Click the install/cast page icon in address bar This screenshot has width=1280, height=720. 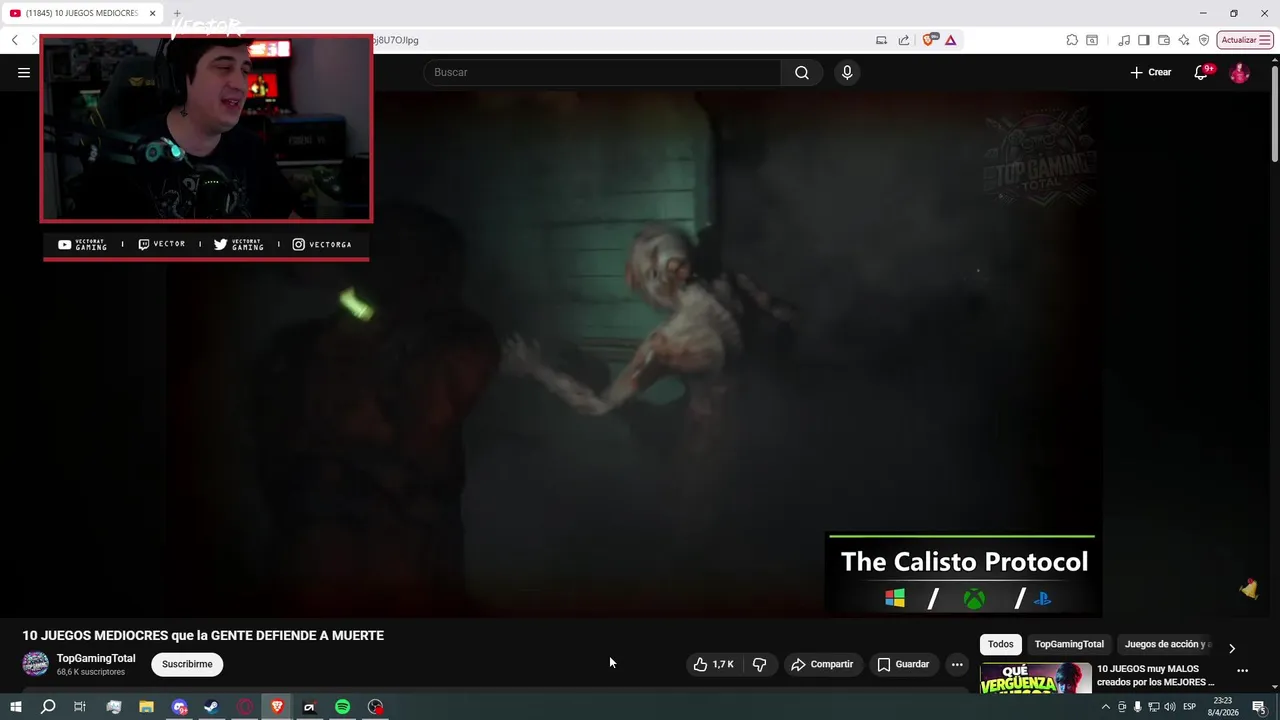click(x=881, y=40)
